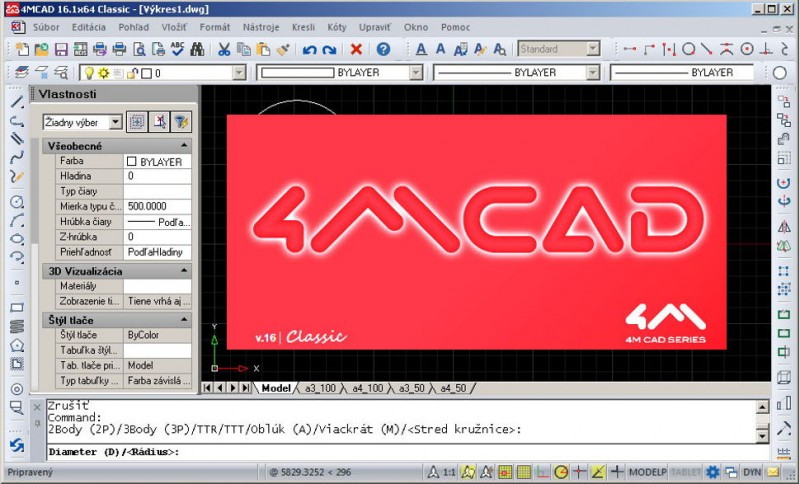The height and width of the screenshot is (484, 800).
Task: Open the Kresli menu
Action: click(x=303, y=27)
